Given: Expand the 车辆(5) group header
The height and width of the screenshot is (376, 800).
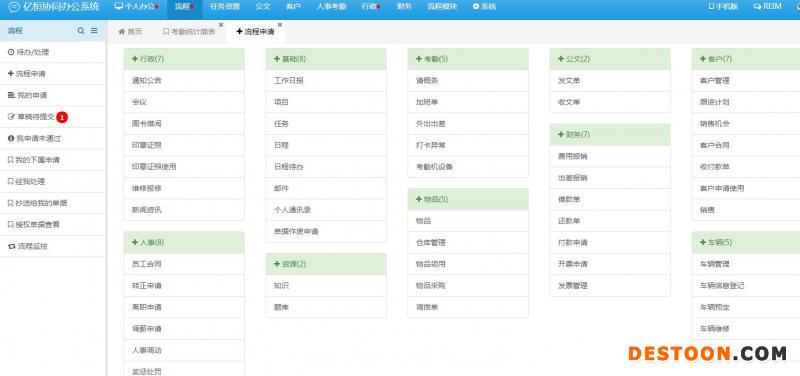Looking at the screenshot, I should (746, 242).
